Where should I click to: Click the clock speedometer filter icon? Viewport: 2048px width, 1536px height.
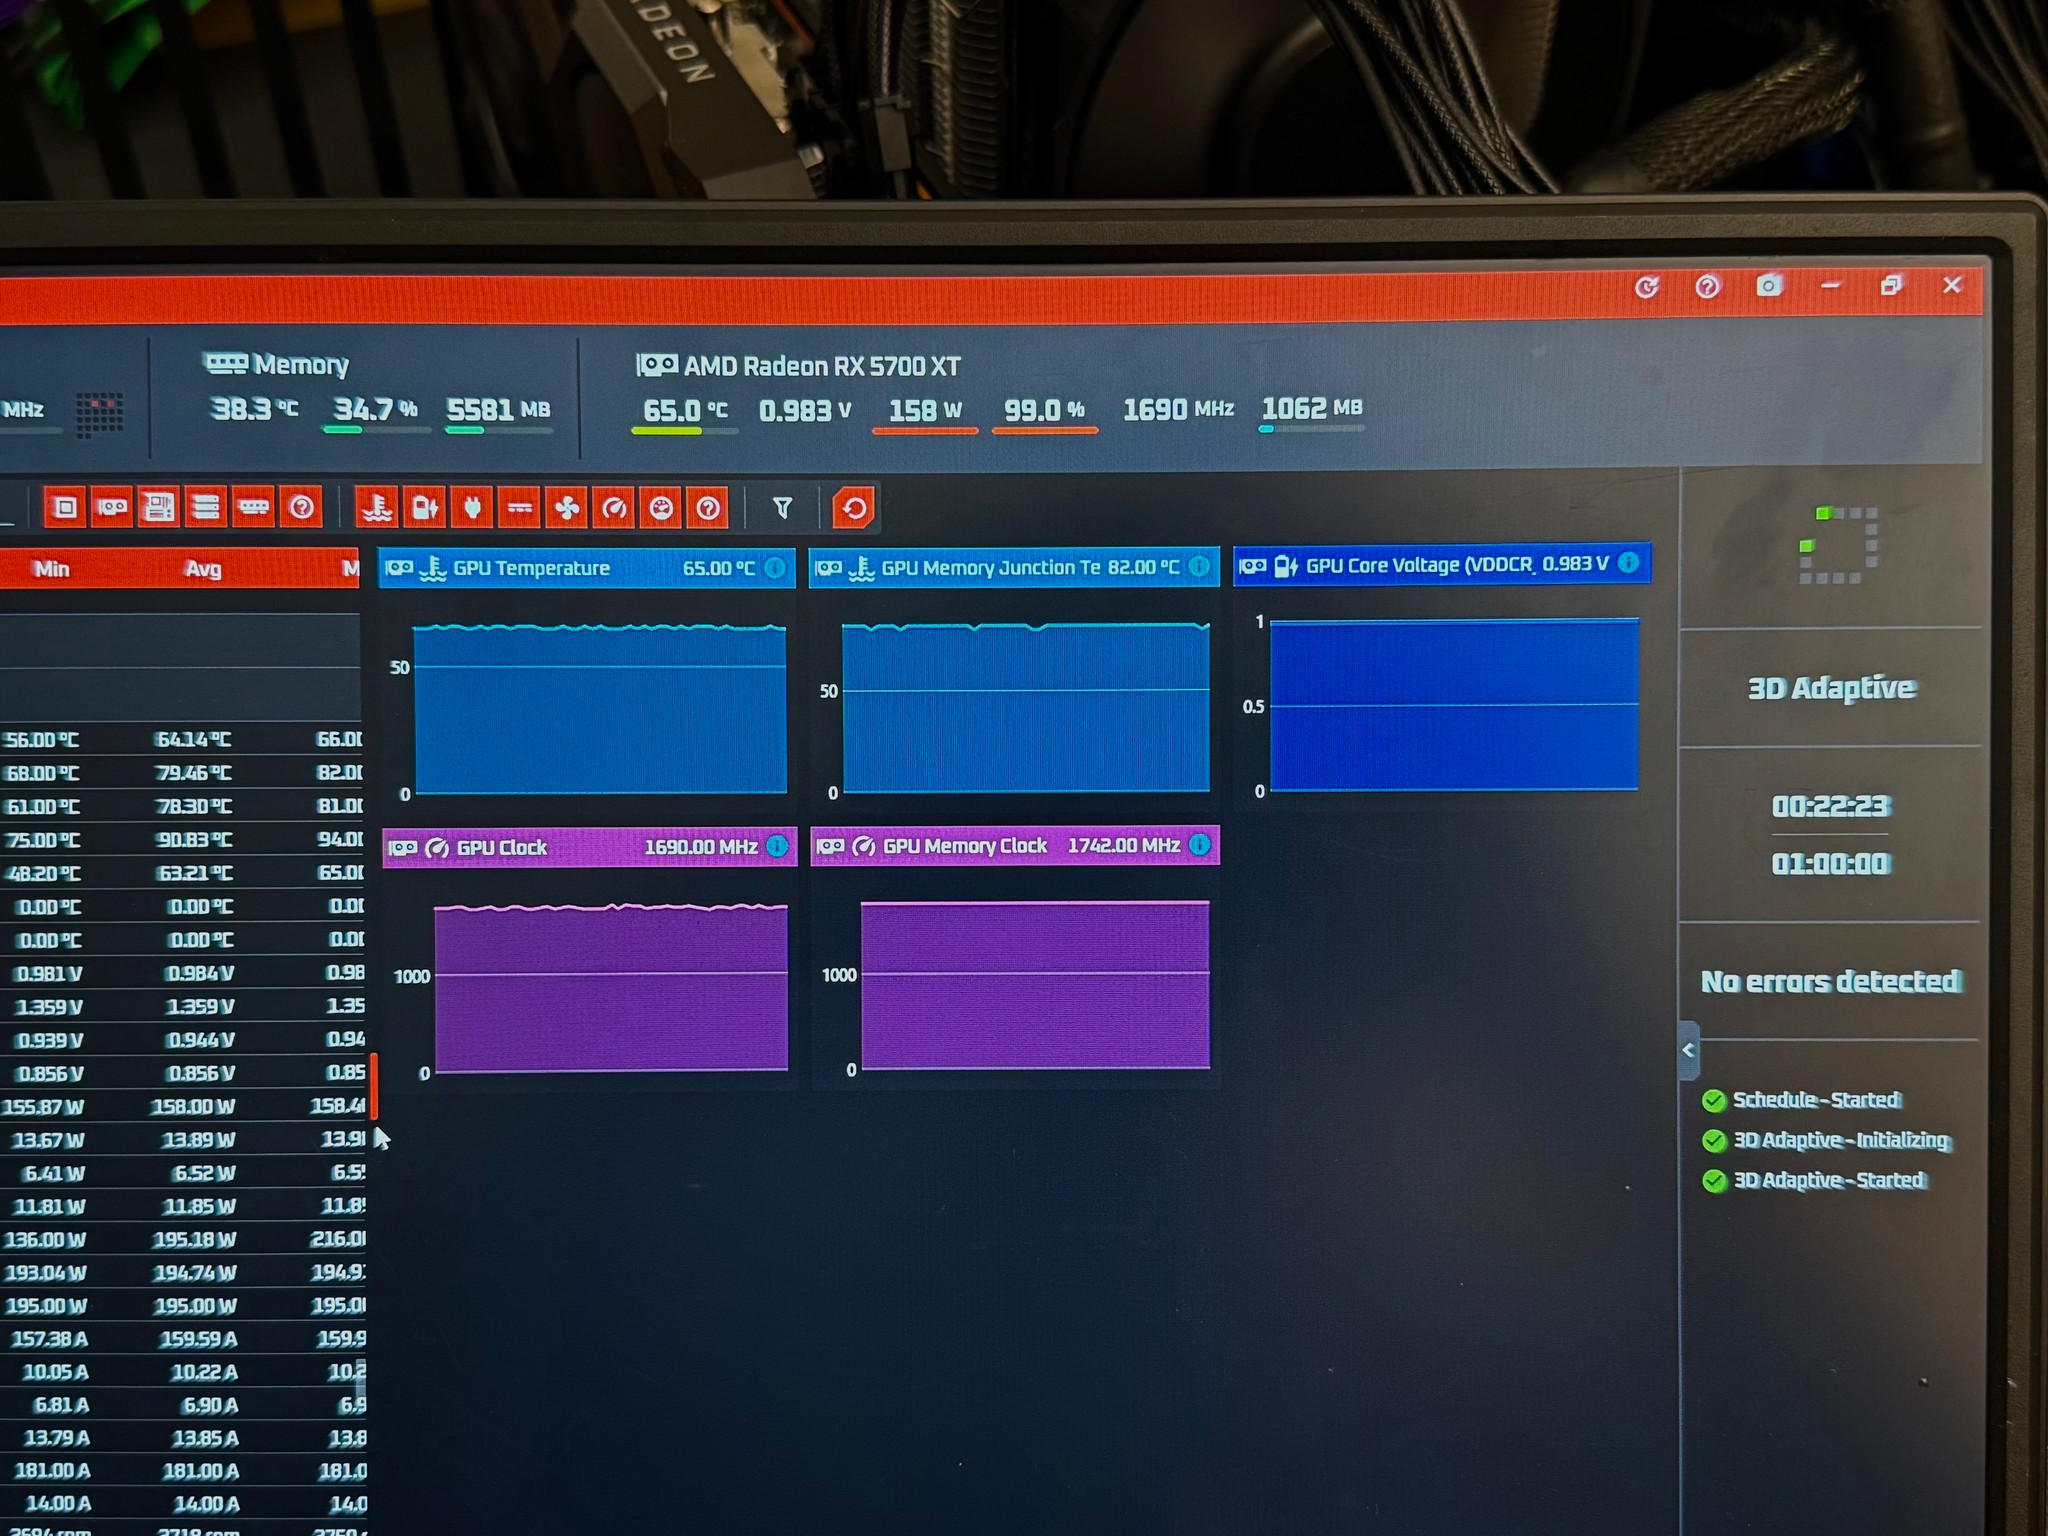click(614, 508)
